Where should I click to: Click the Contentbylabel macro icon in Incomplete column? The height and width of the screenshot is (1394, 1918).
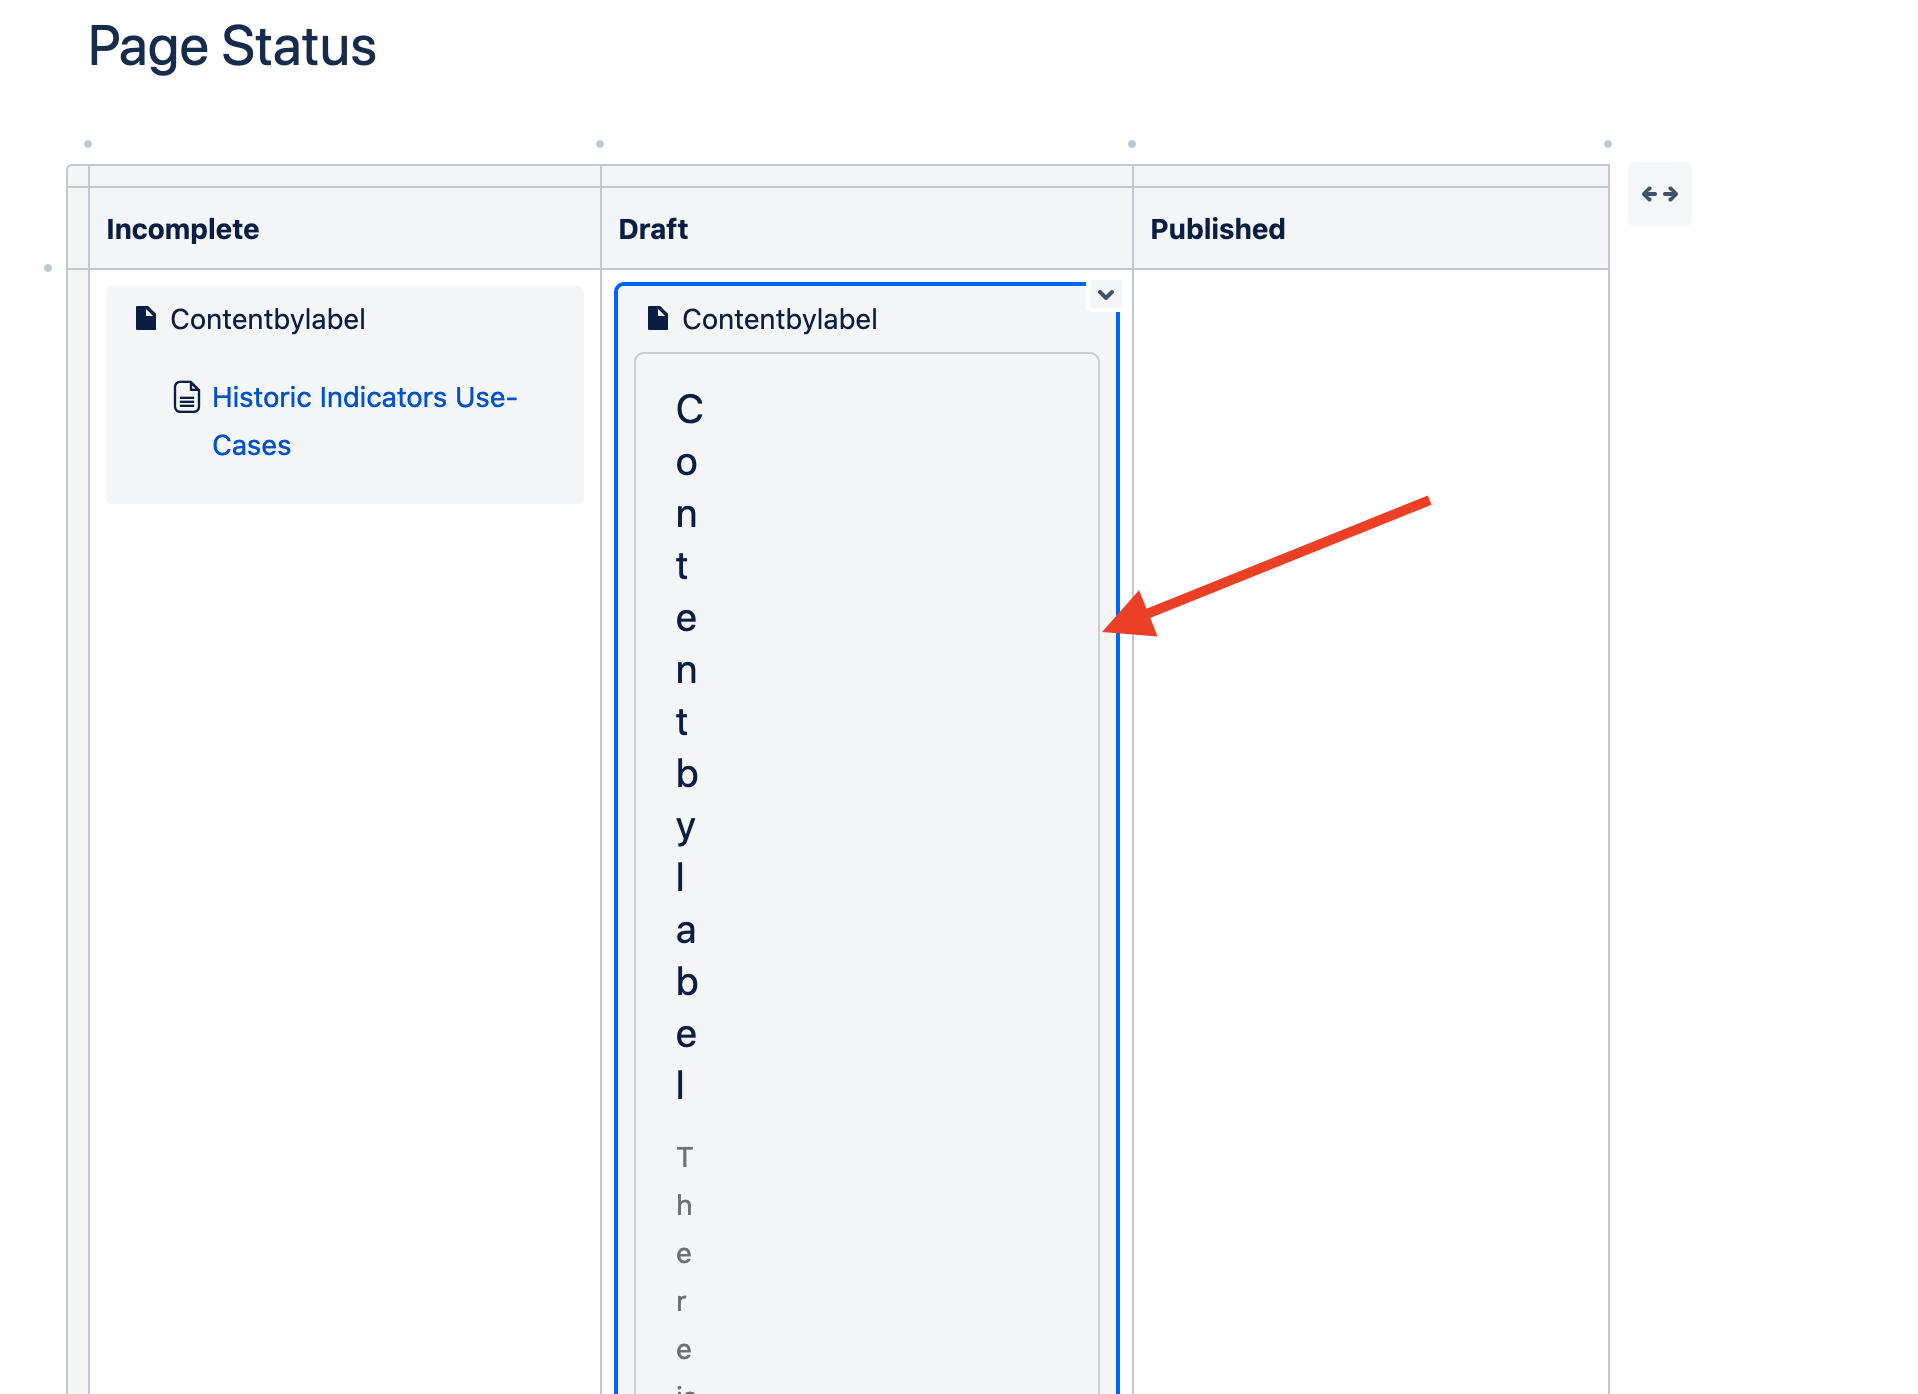coord(146,319)
